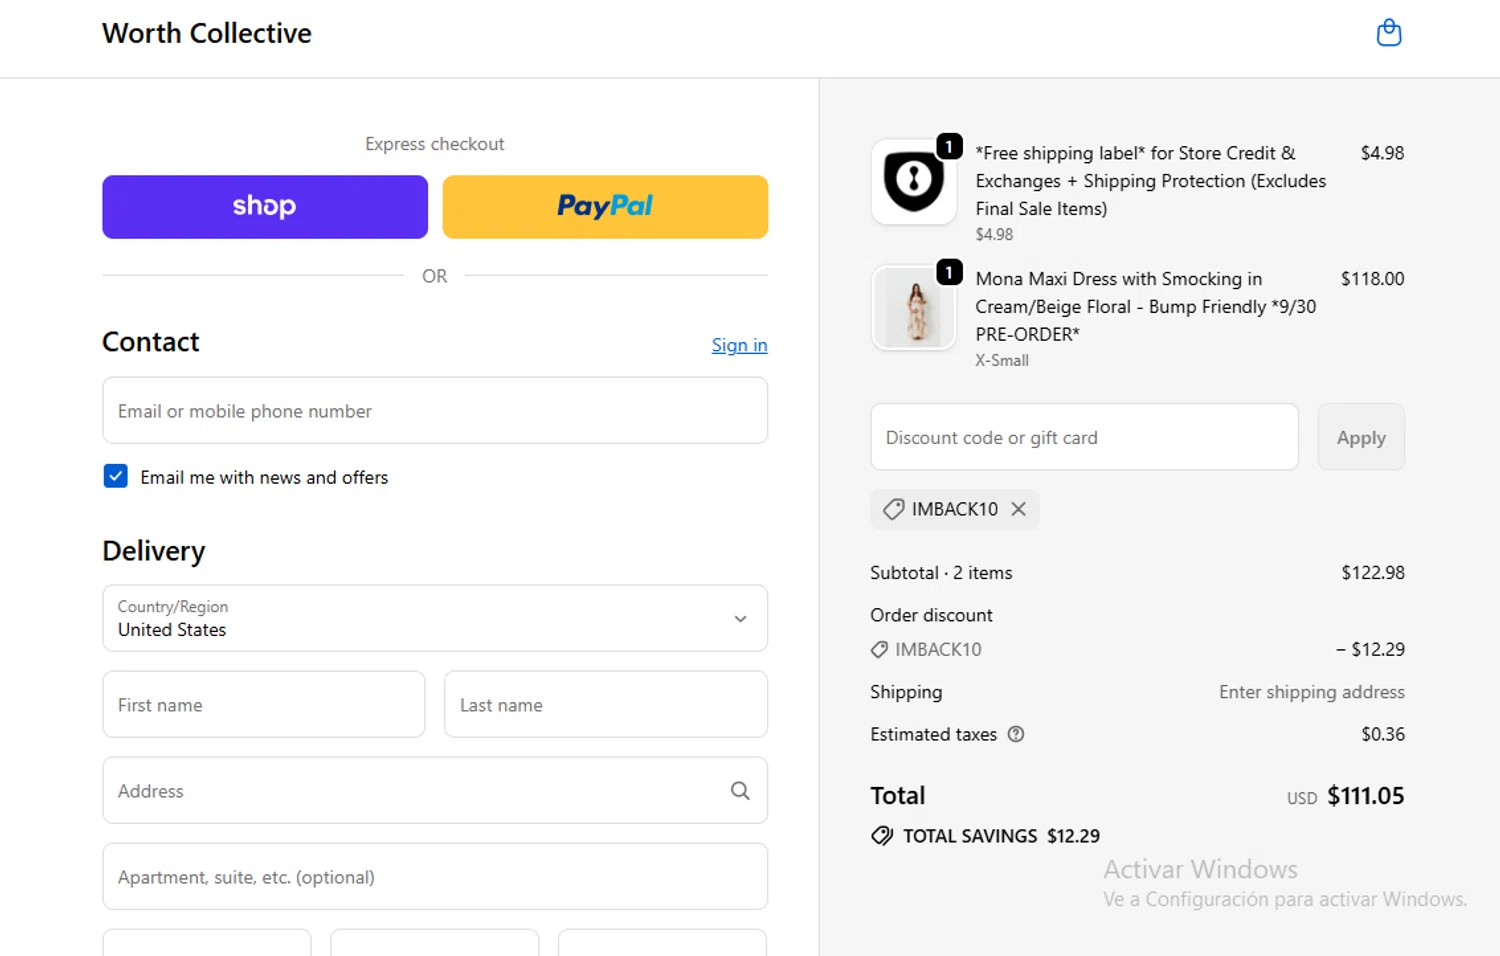Click the Total Savings tag icon
This screenshot has height=956, width=1500.
(882, 836)
